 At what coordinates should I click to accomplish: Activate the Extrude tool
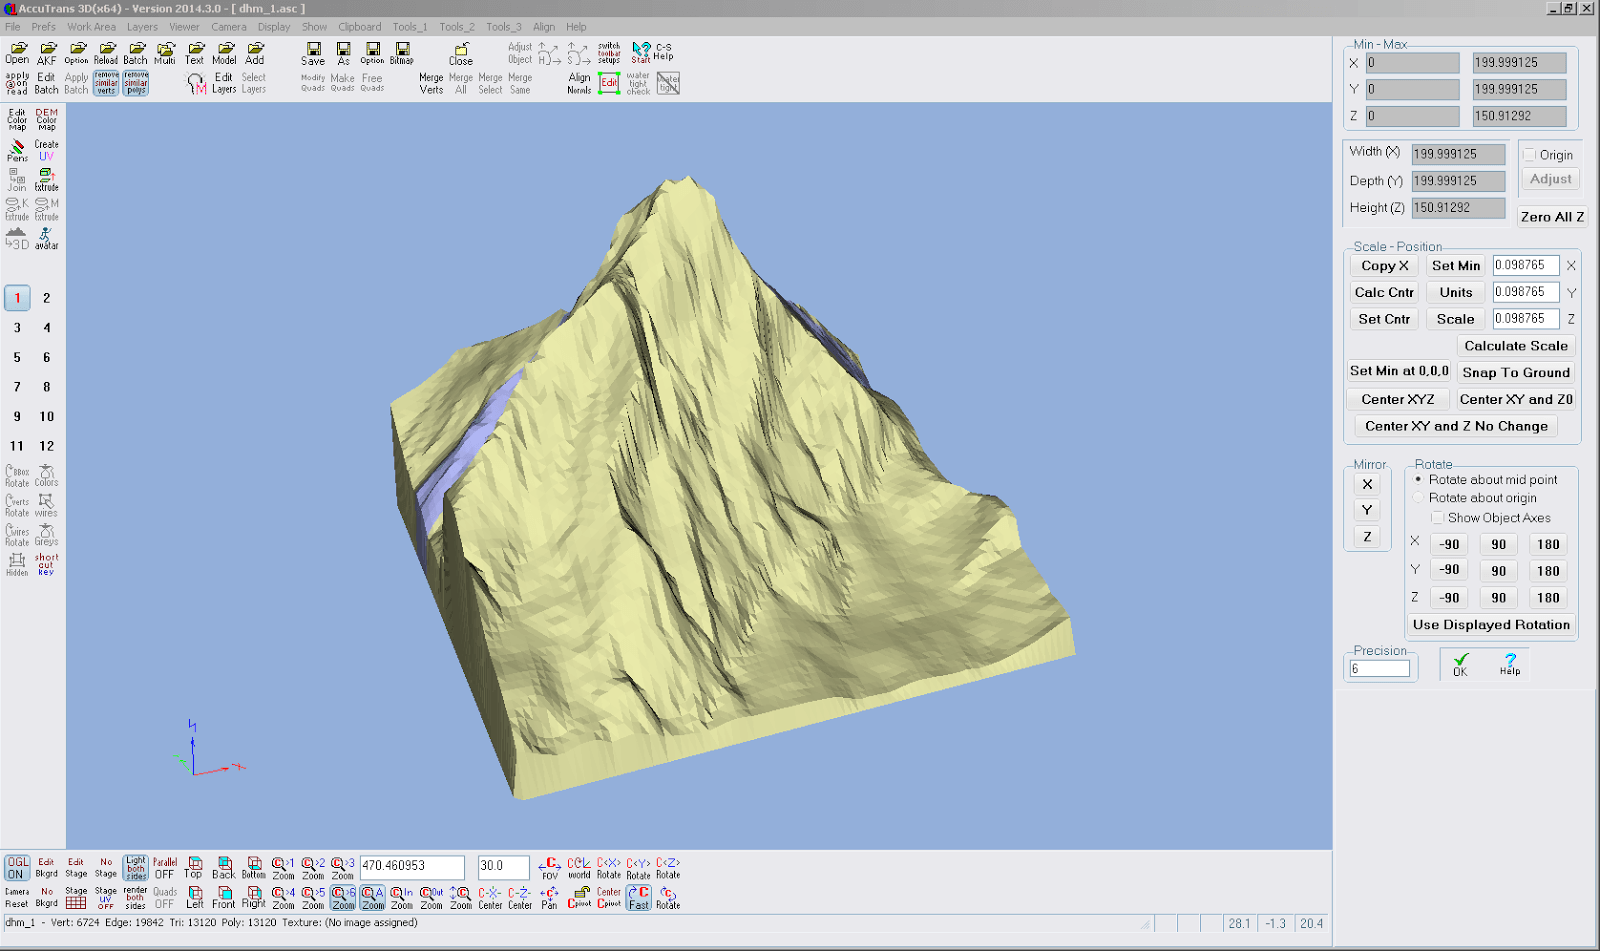click(x=46, y=180)
